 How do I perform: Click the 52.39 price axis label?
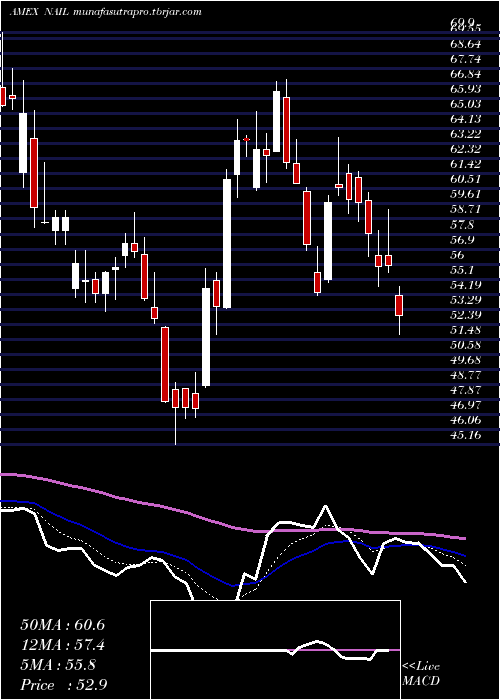pos(466,314)
